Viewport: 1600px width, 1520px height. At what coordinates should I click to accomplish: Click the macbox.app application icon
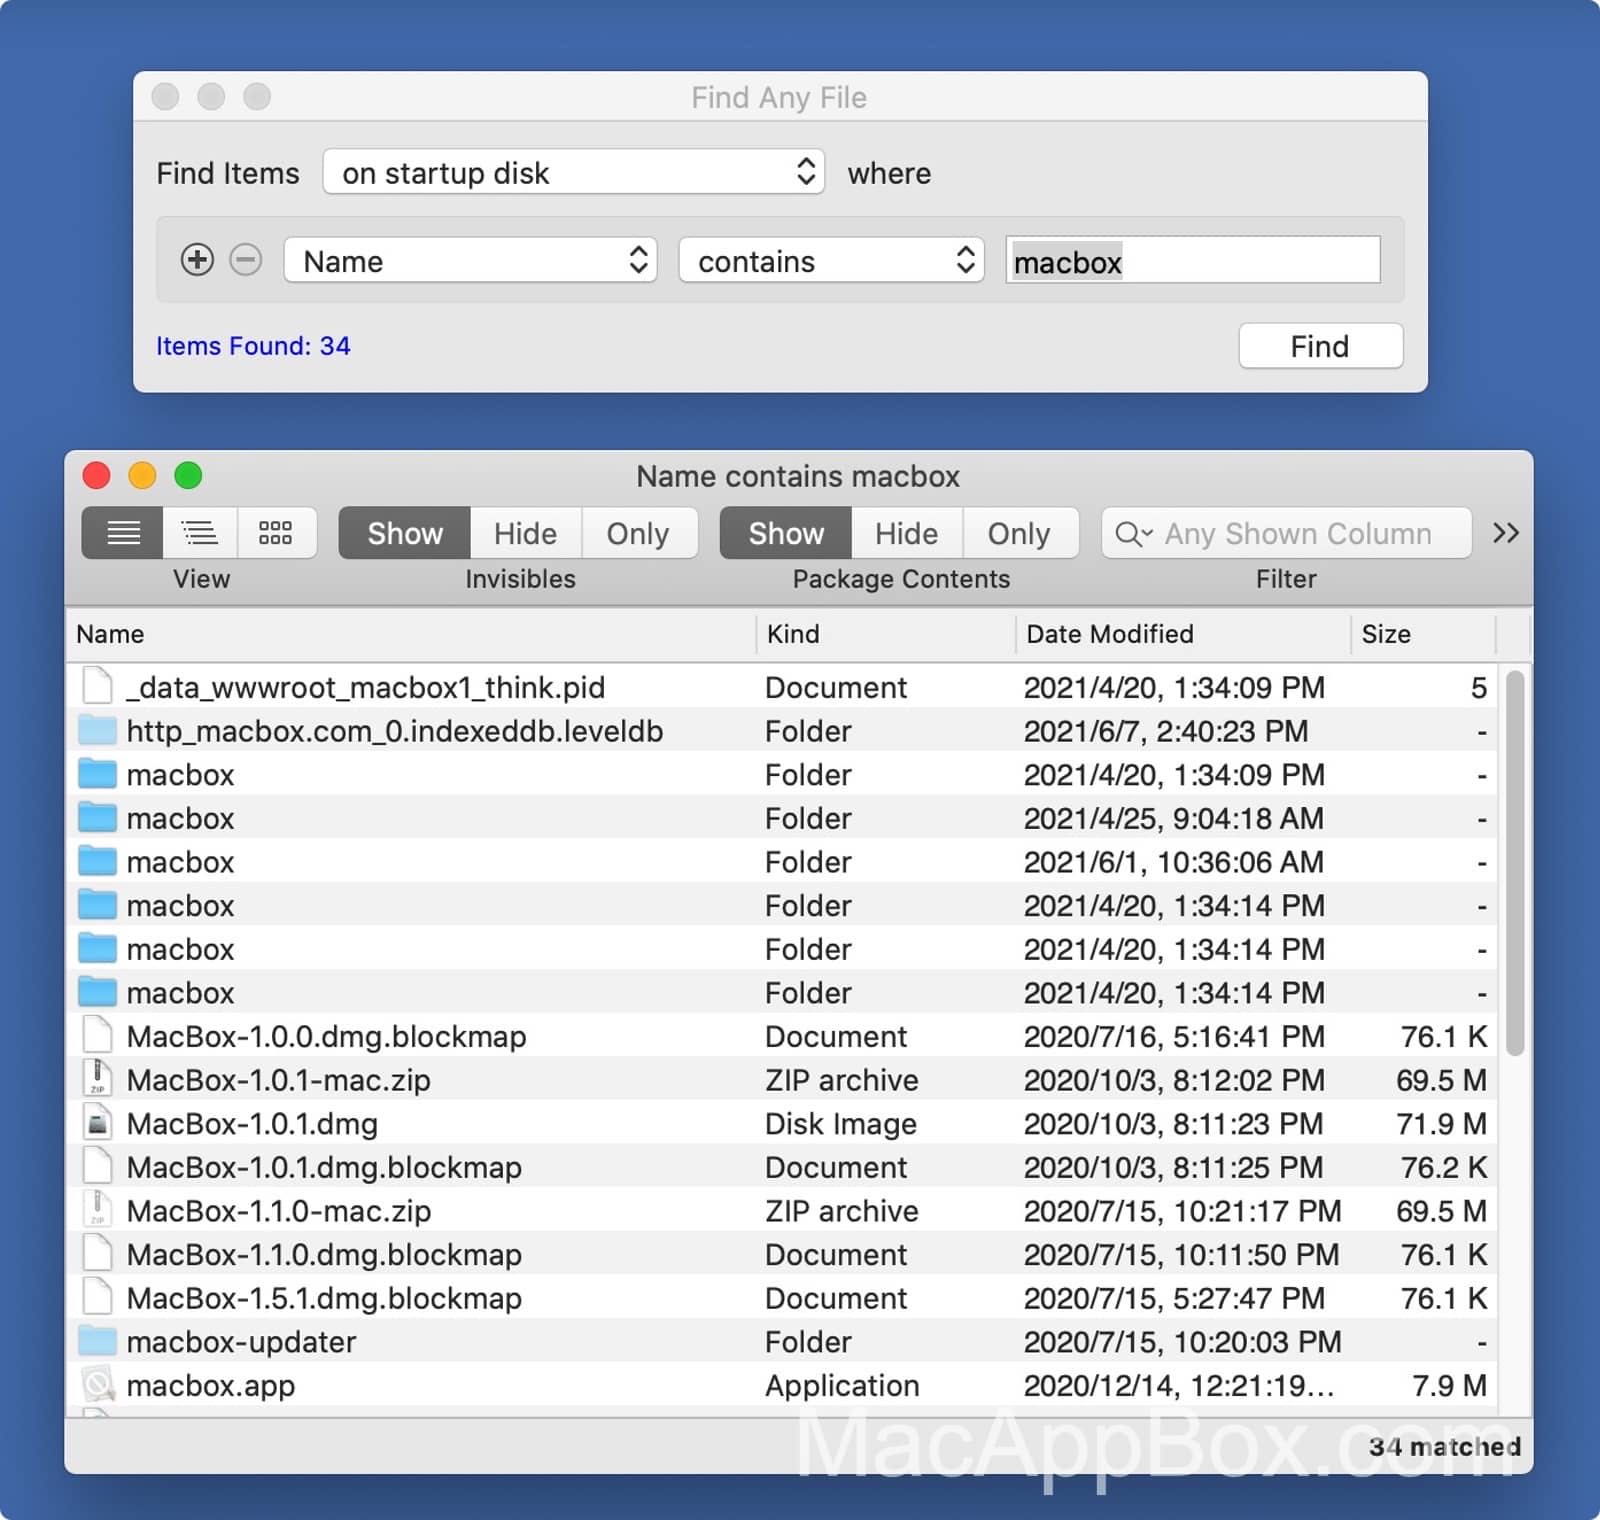(x=97, y=1385)
